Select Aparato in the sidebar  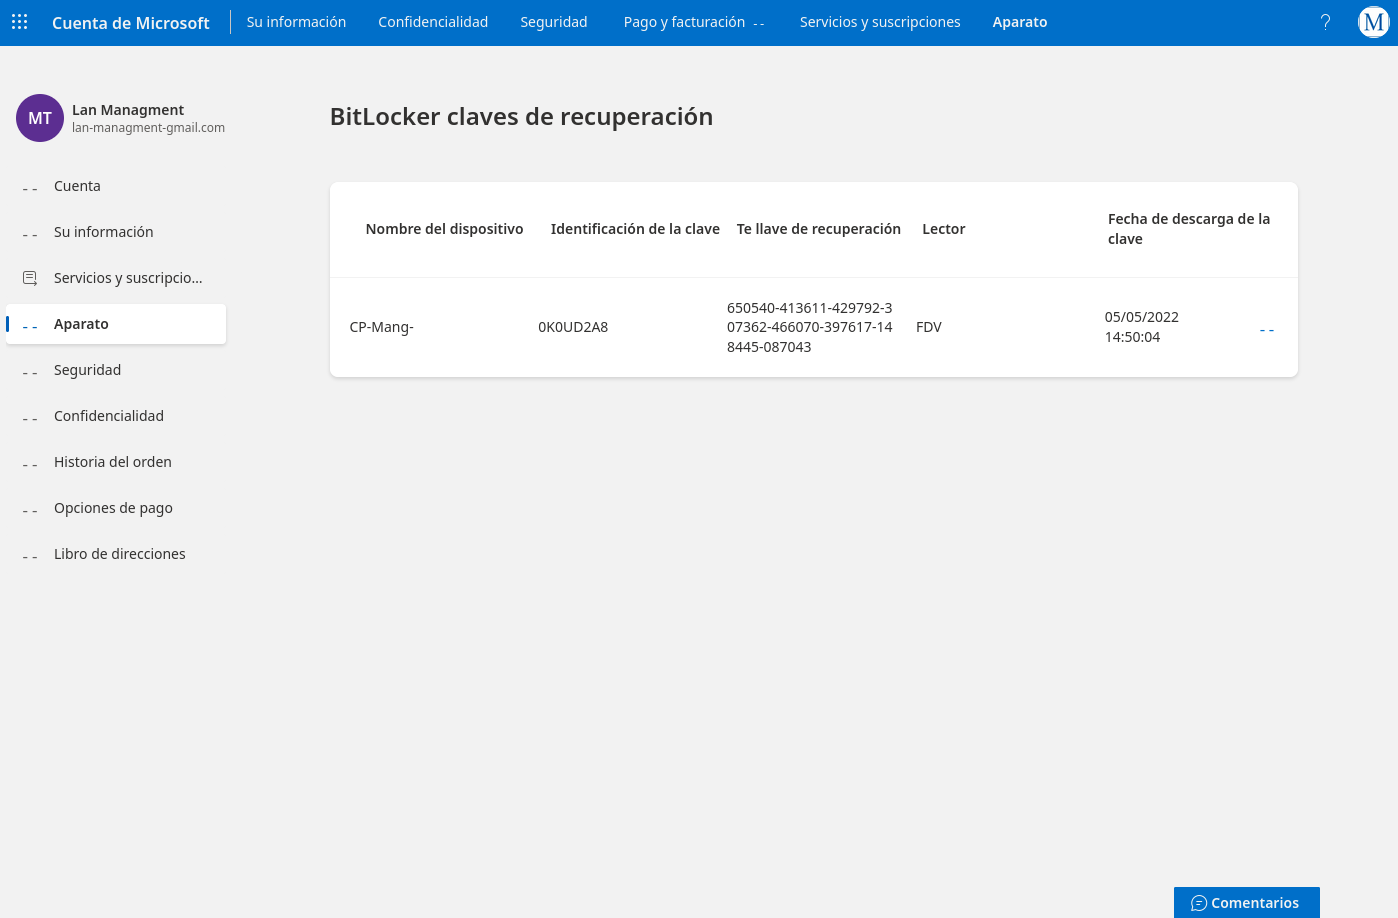point(116,324)
